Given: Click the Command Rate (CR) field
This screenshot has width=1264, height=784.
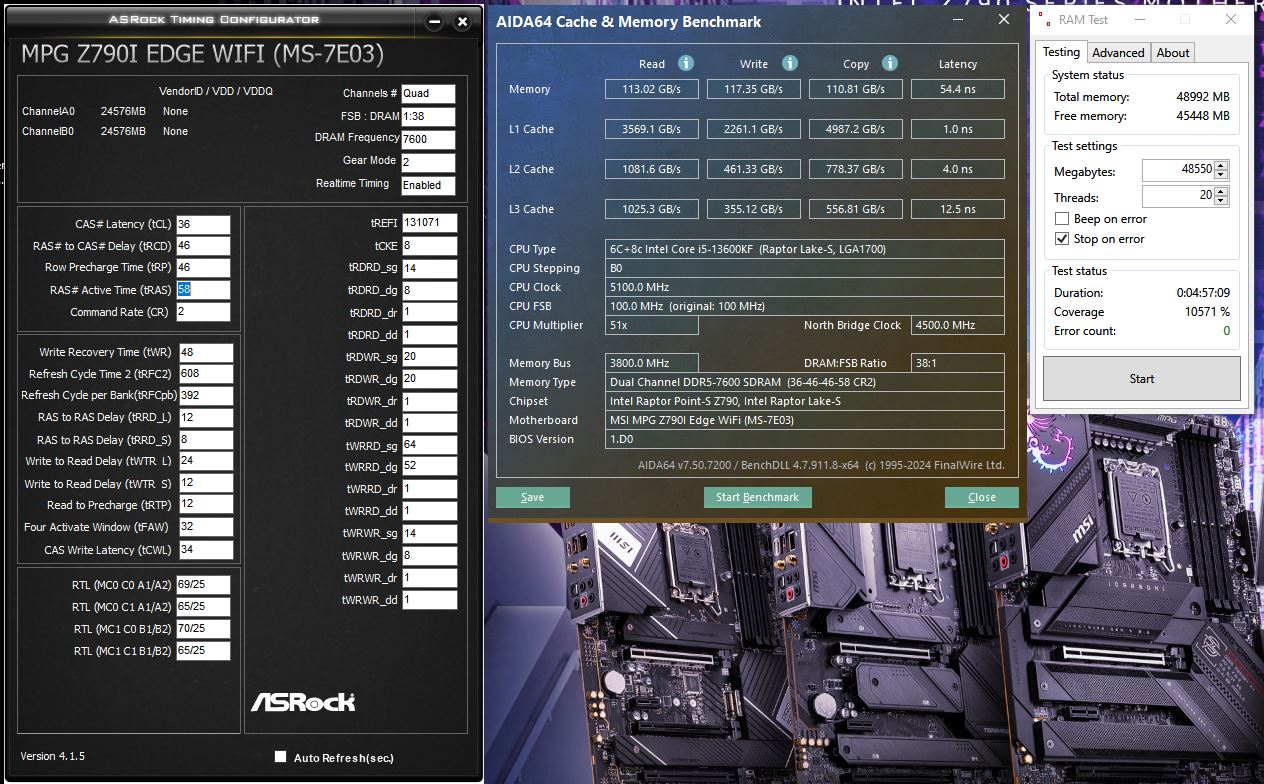Looking at the screenshot, I should tap(203, 312).
